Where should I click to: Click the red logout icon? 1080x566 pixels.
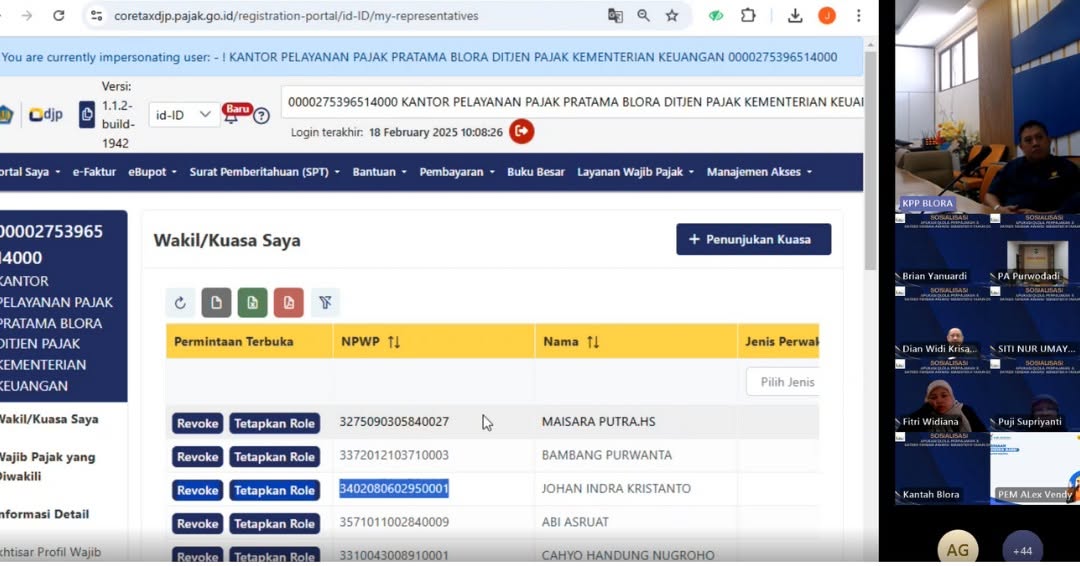click(521, 132)
